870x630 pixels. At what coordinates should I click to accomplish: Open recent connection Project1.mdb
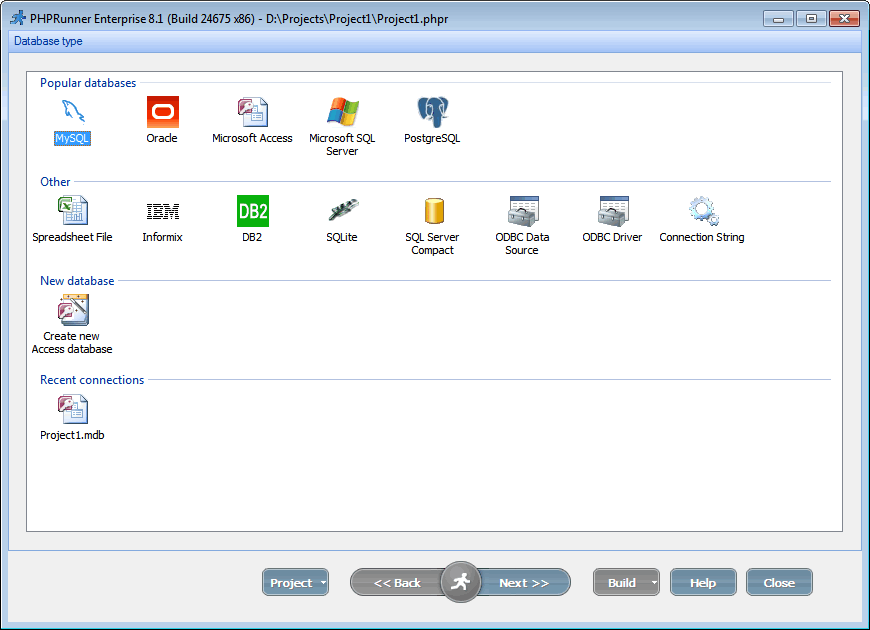click(72, 410)
